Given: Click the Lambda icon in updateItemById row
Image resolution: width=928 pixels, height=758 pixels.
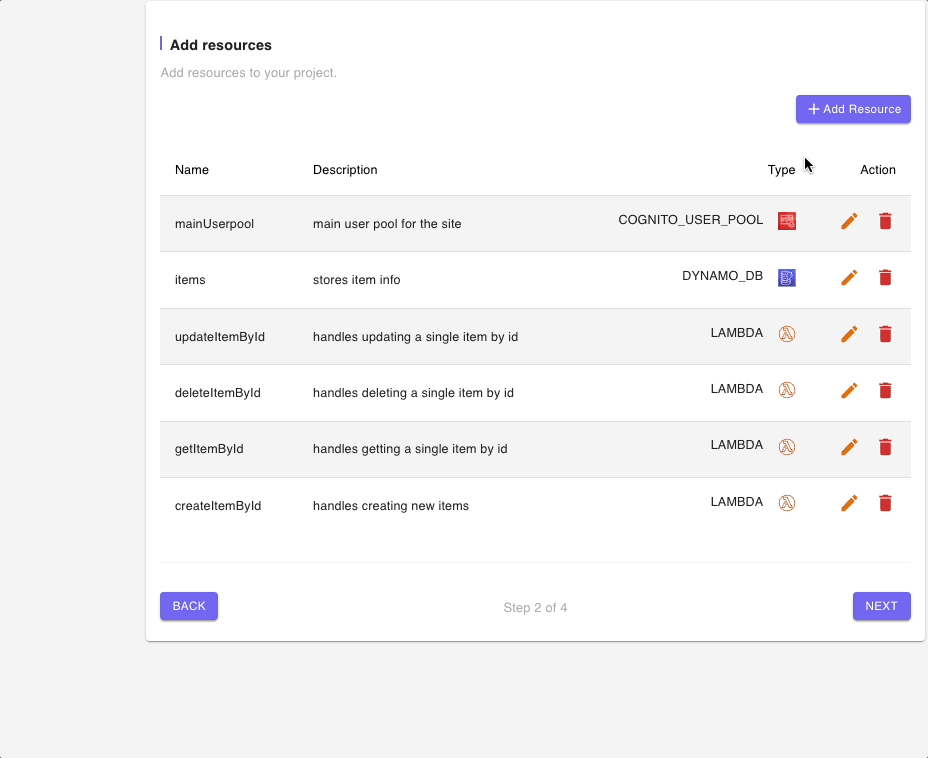Looking at the screenshot, I should point(787,334).
